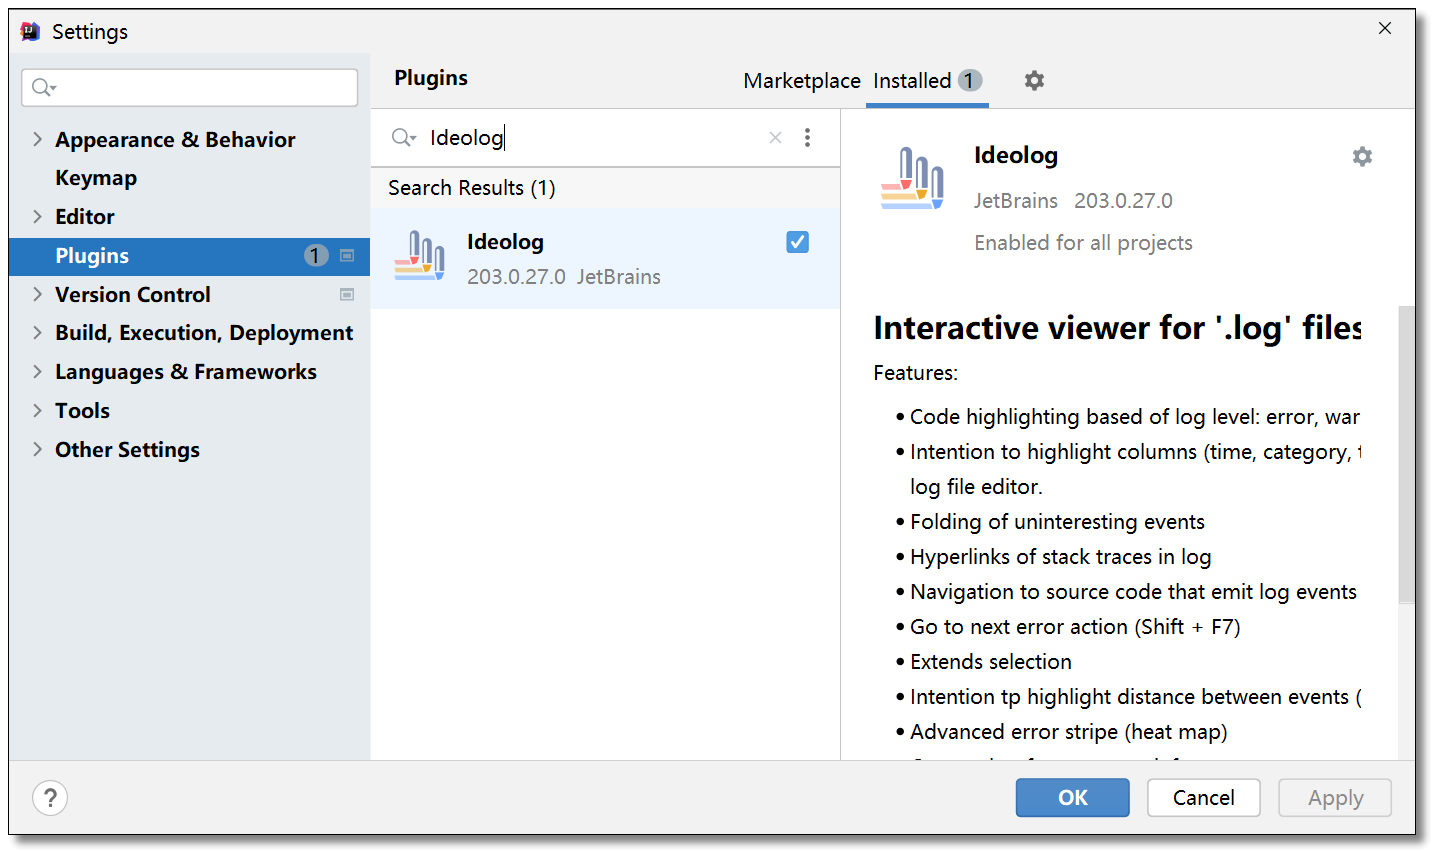Click the large Ideolog logo in details

[x=912, y=178]
